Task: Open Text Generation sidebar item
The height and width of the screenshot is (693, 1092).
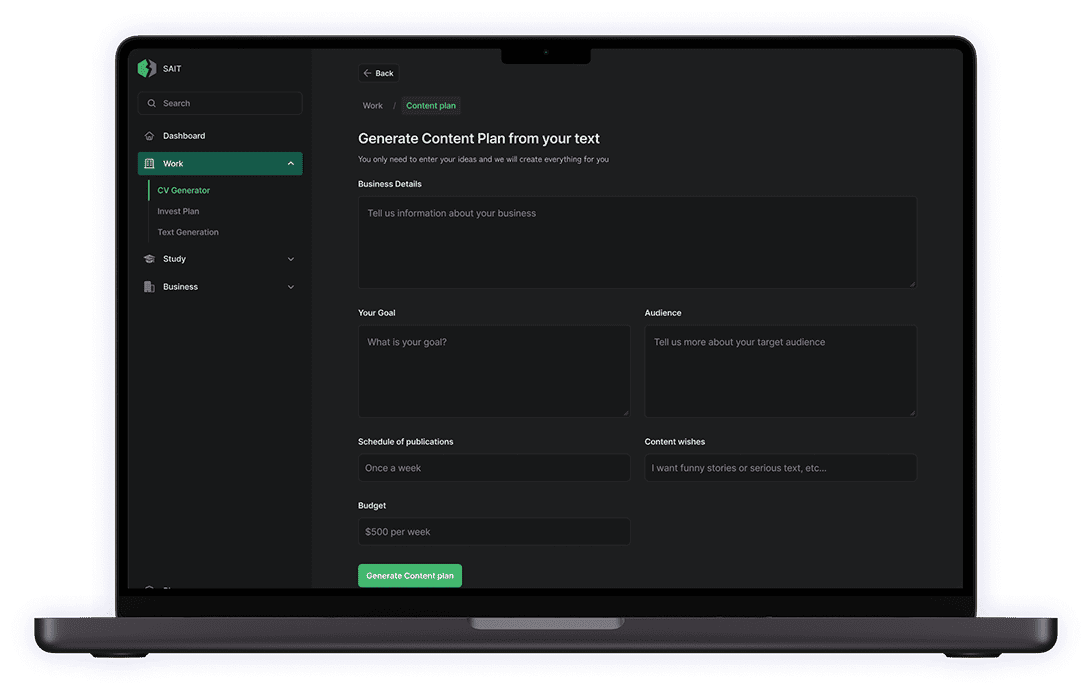Action: 188,232
